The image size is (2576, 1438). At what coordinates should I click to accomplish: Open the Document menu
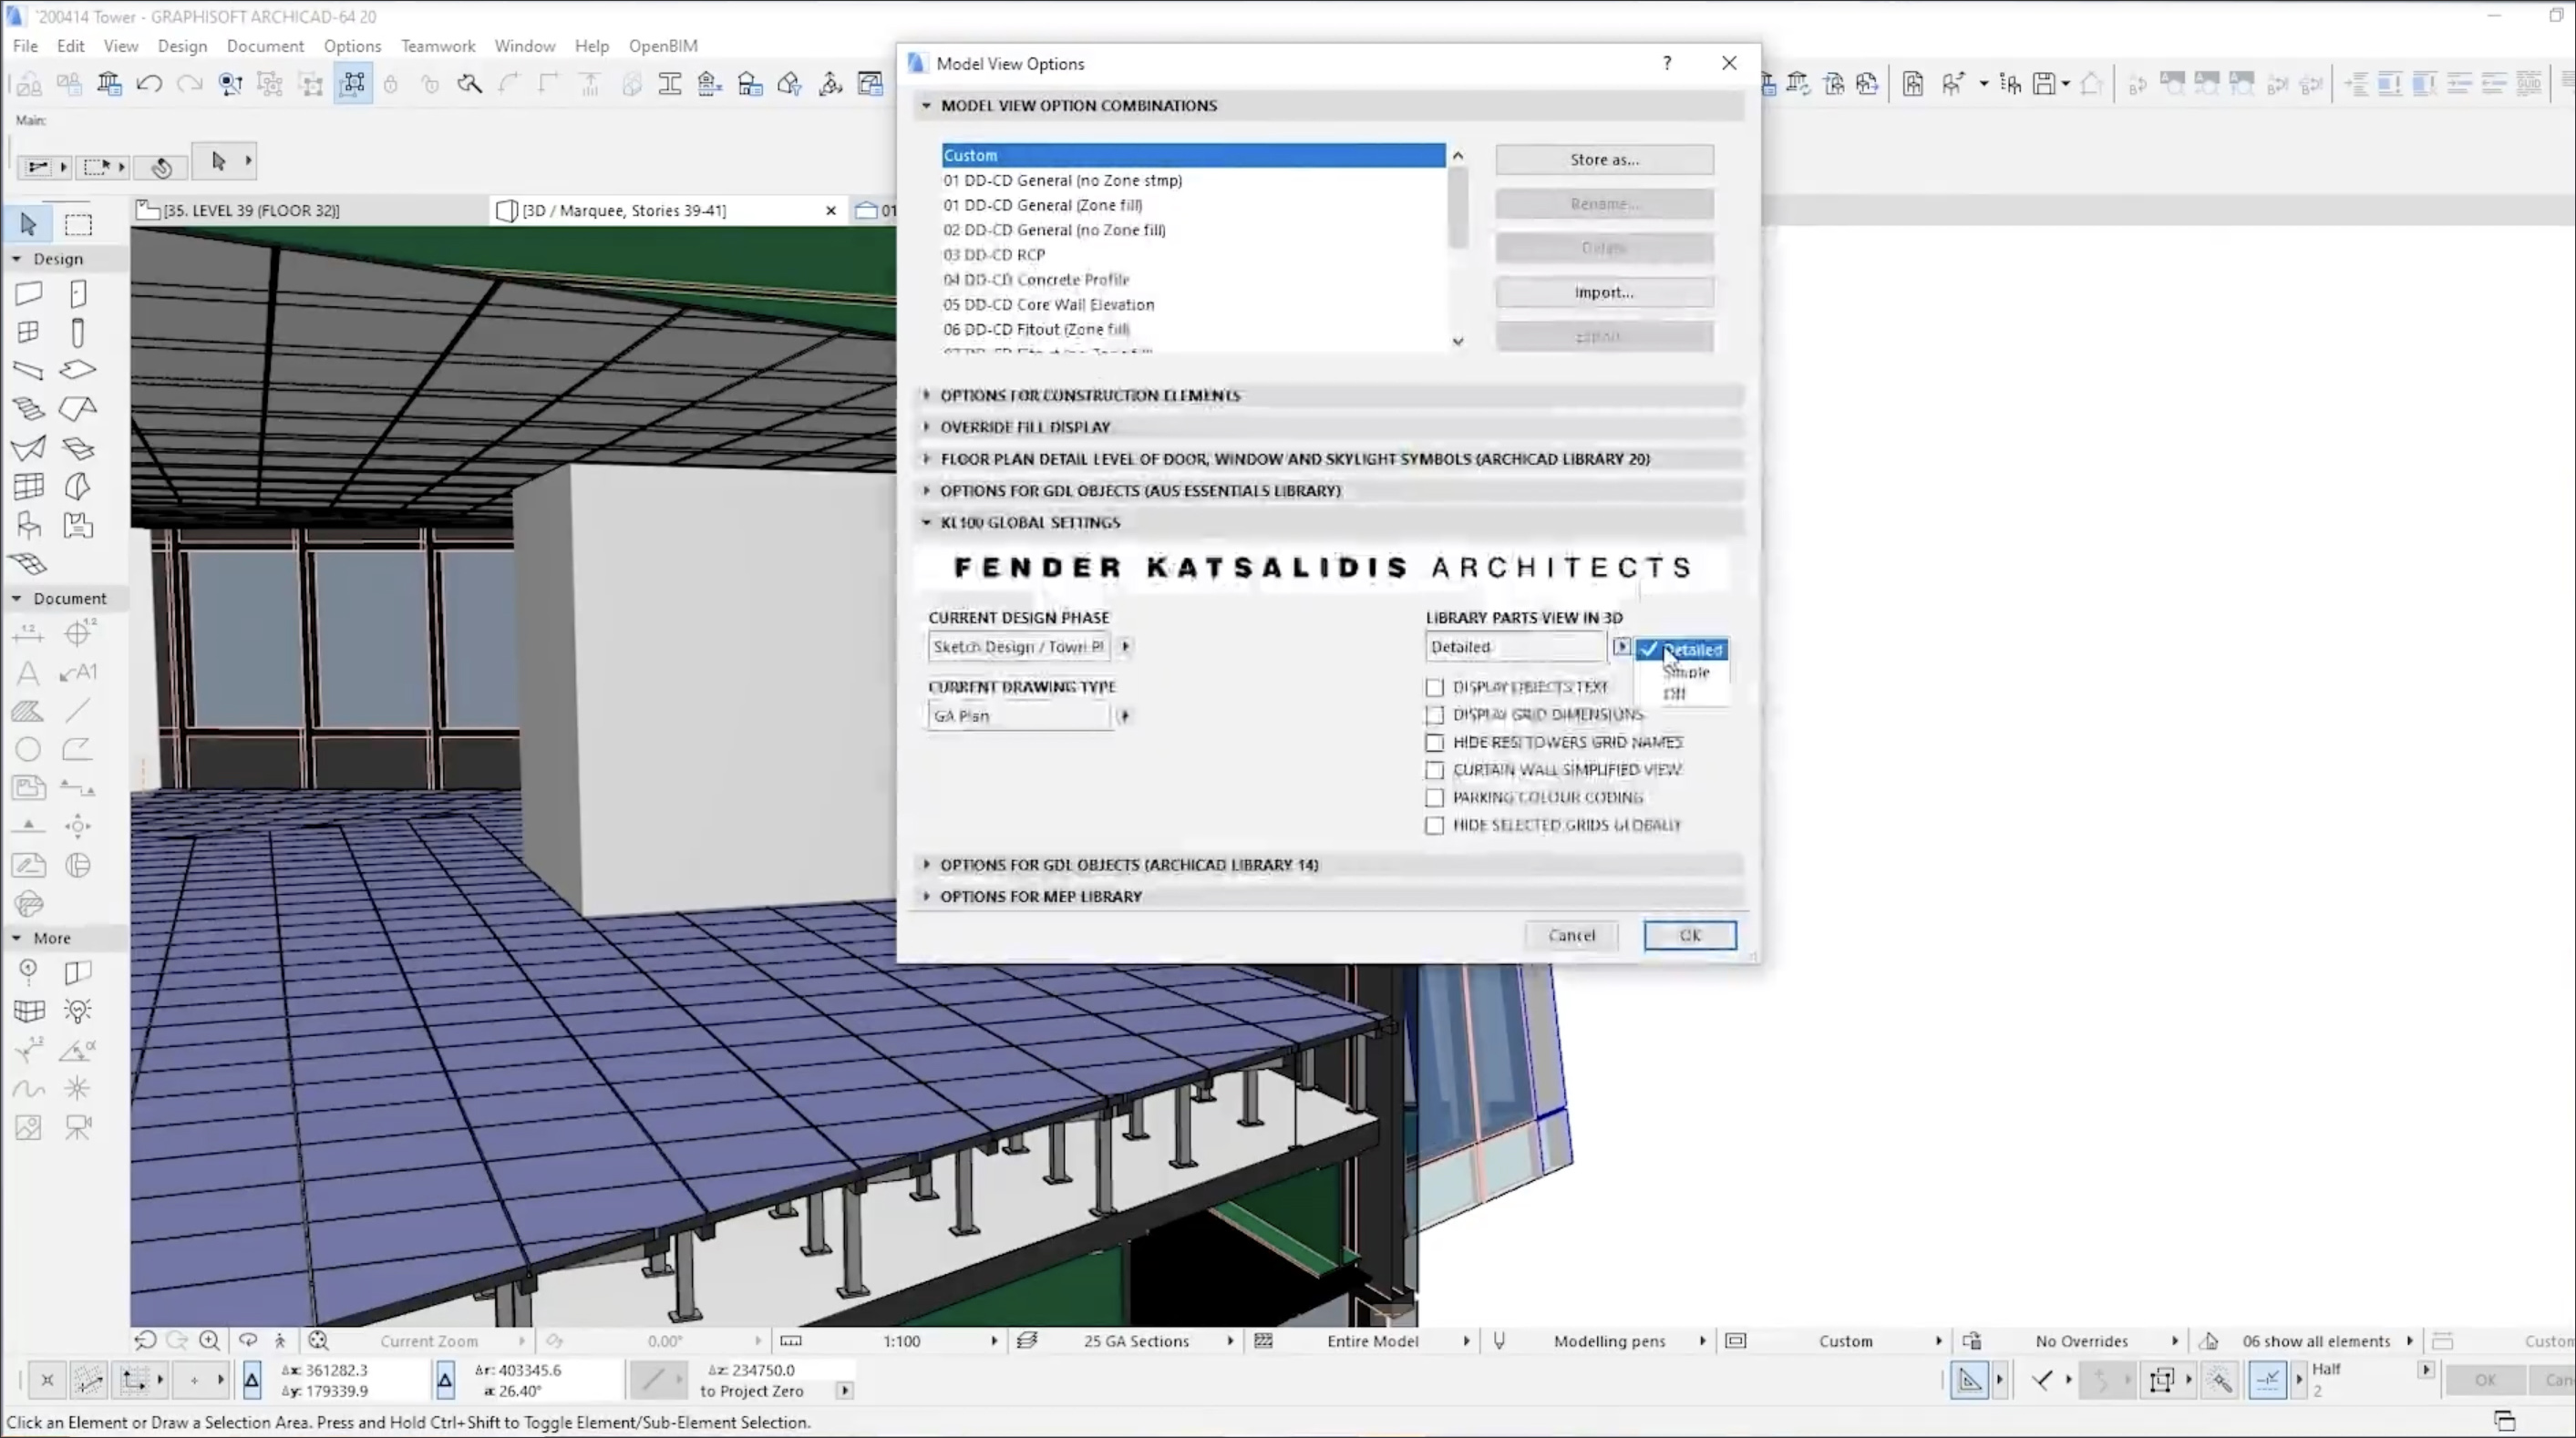[x=265, y=46]
